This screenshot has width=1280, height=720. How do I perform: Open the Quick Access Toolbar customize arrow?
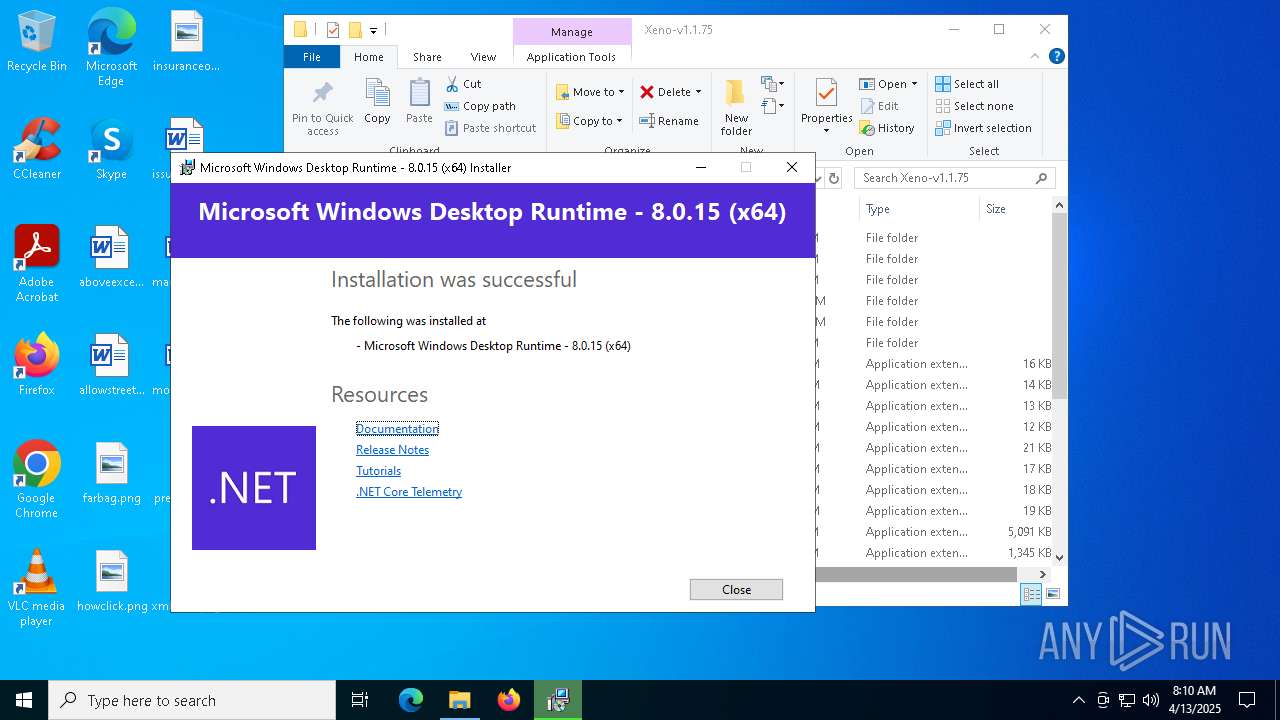tap(373, 30)
